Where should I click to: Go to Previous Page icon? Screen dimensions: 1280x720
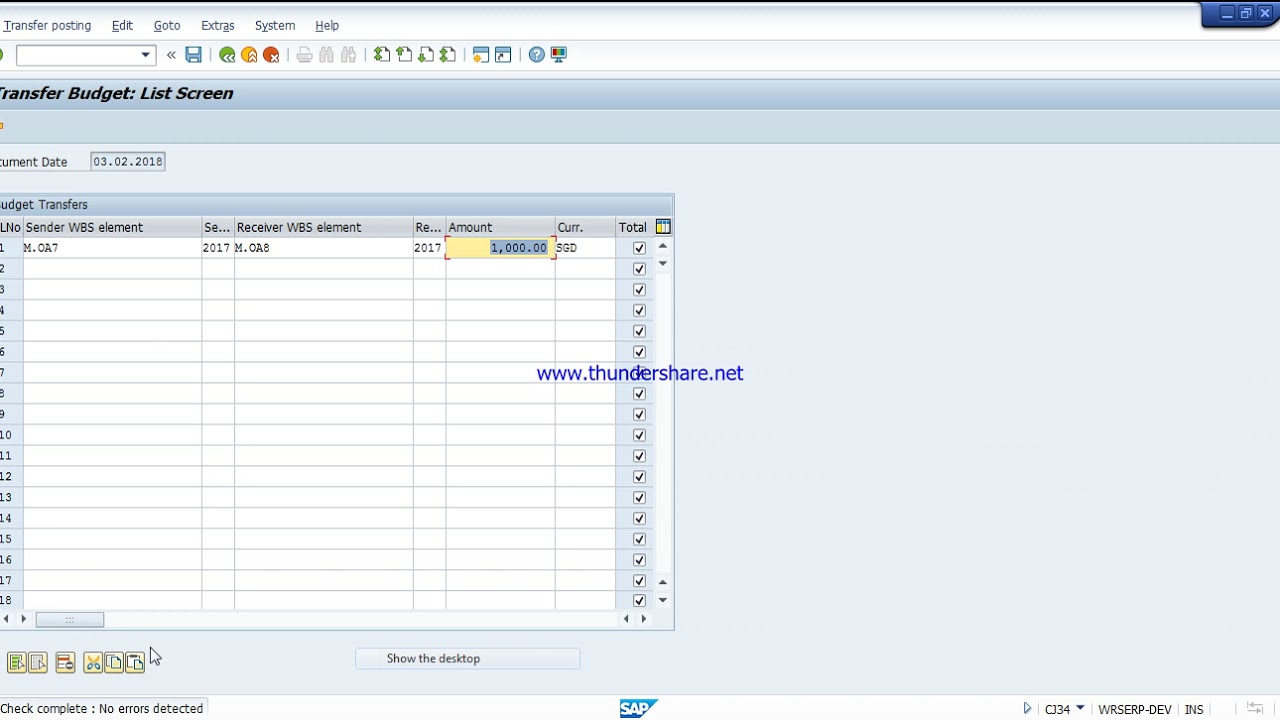[x=404, y=55]
